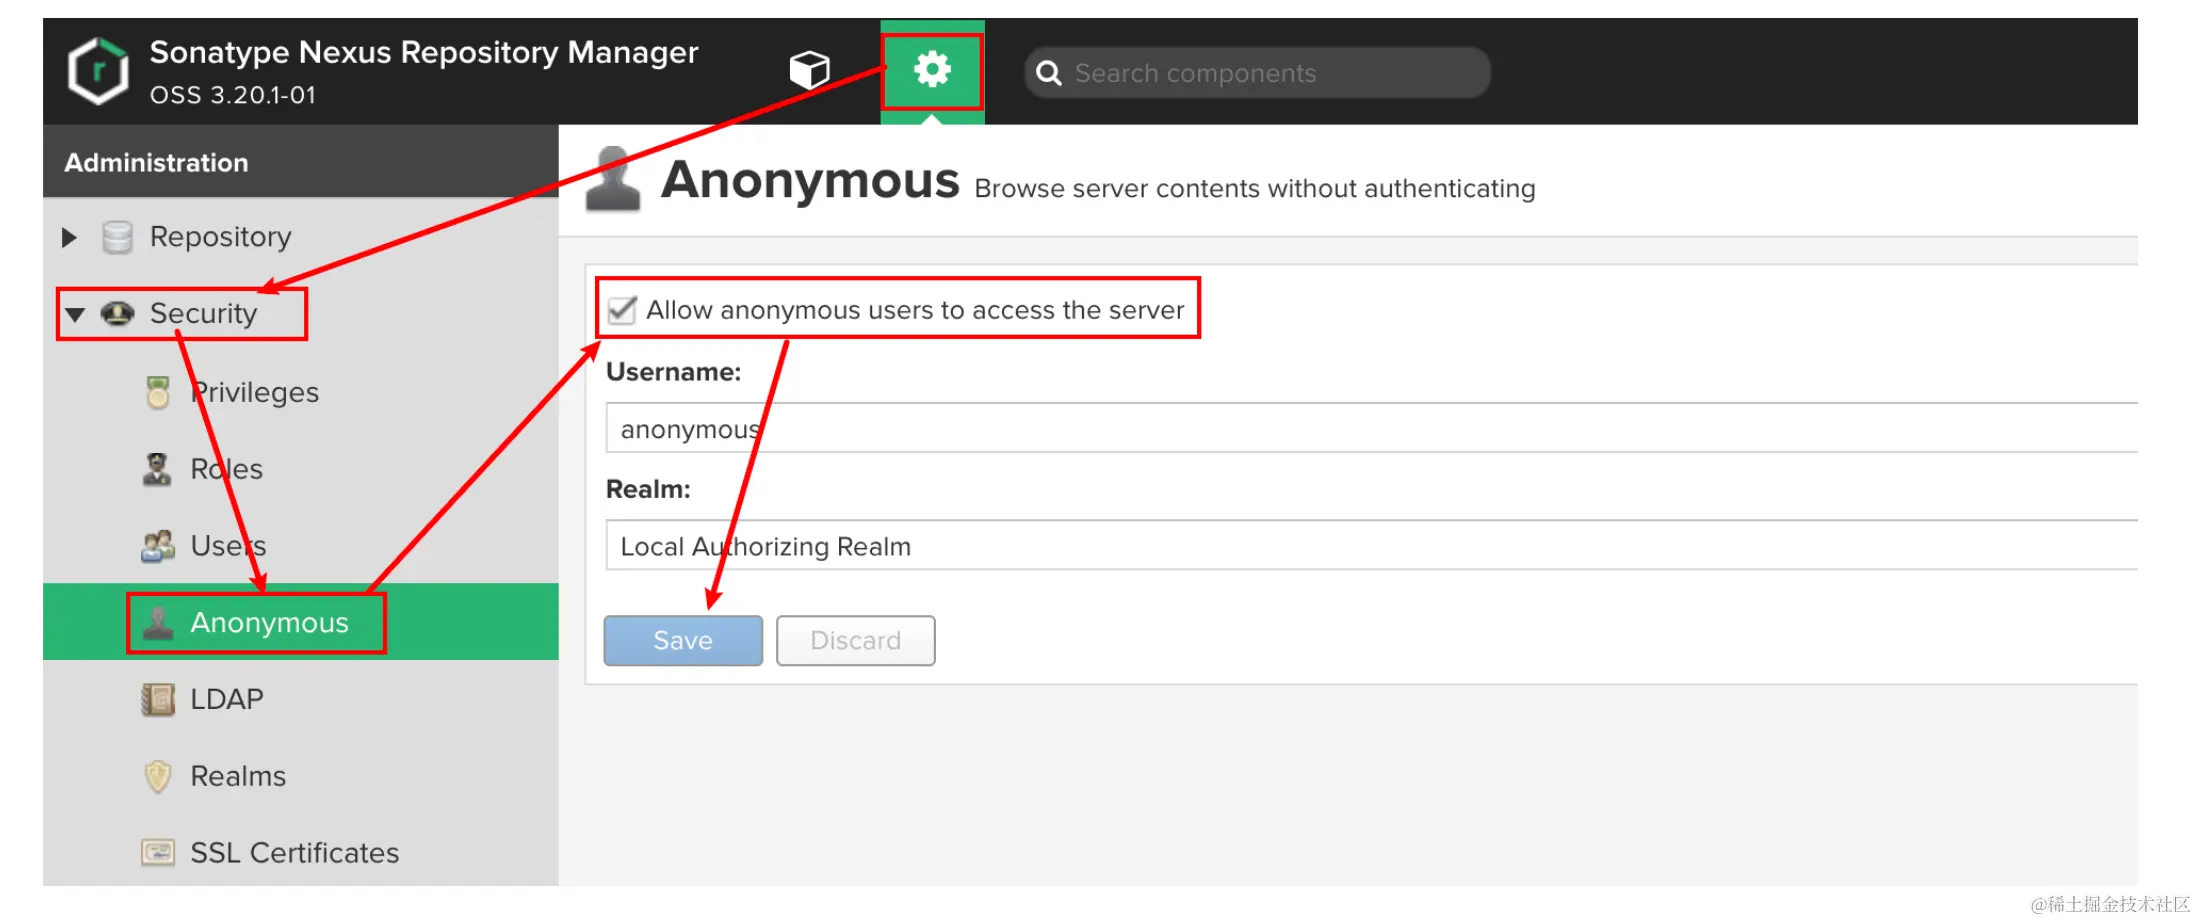Open the Roles menu item
The height and width of the screenshot is (921, 2197).
point(226,469)
